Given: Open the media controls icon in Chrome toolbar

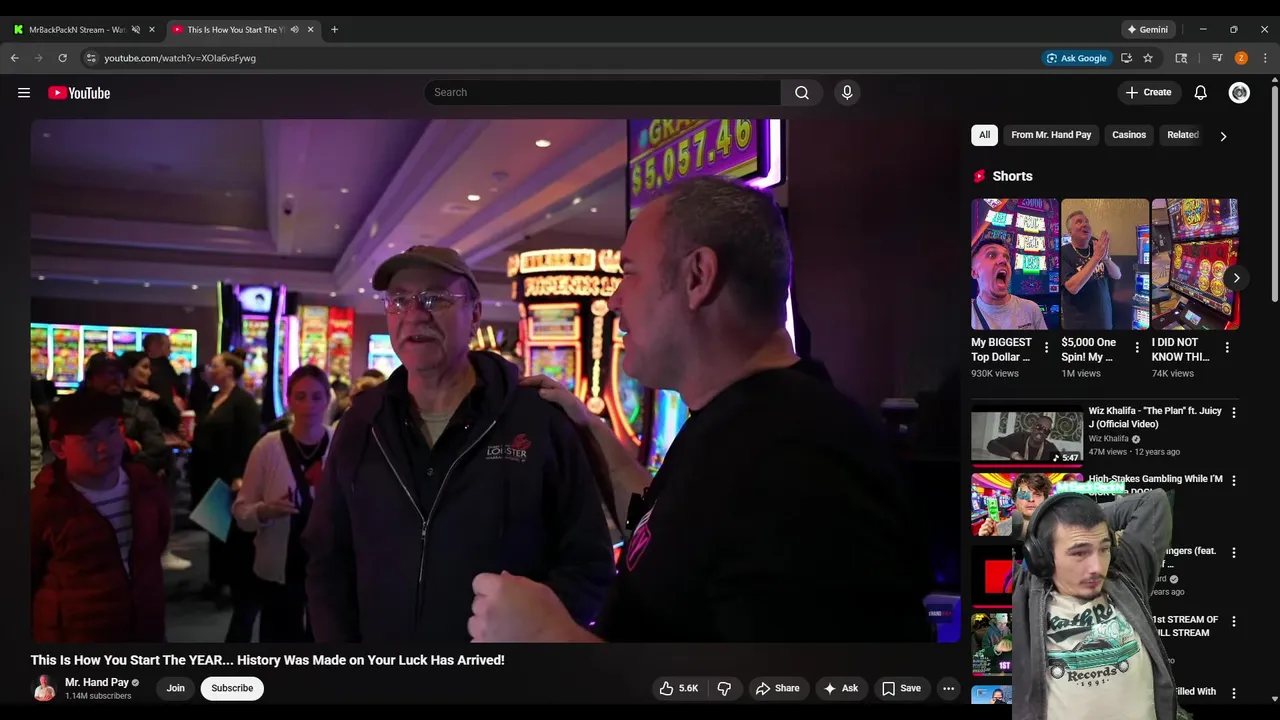Looking at the screenshot, I should pos(1217,58).
